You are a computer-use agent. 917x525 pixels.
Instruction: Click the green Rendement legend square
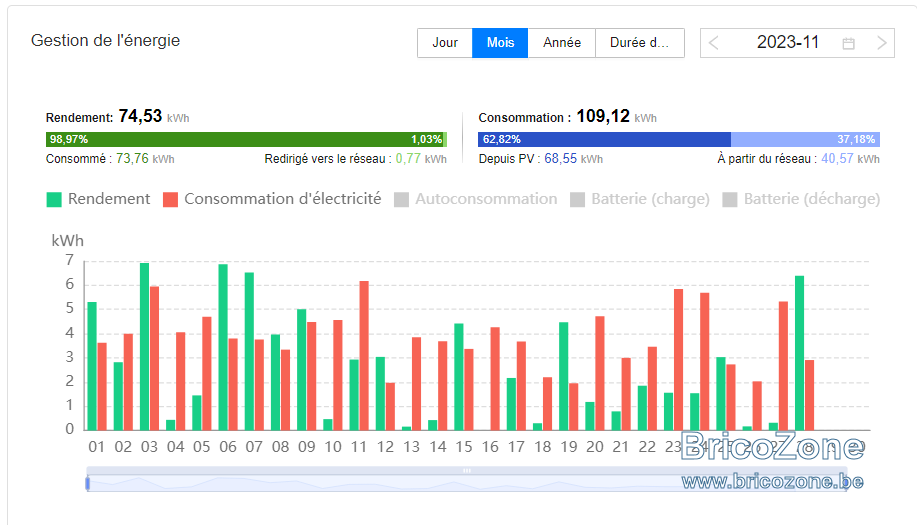pos(54,199)
